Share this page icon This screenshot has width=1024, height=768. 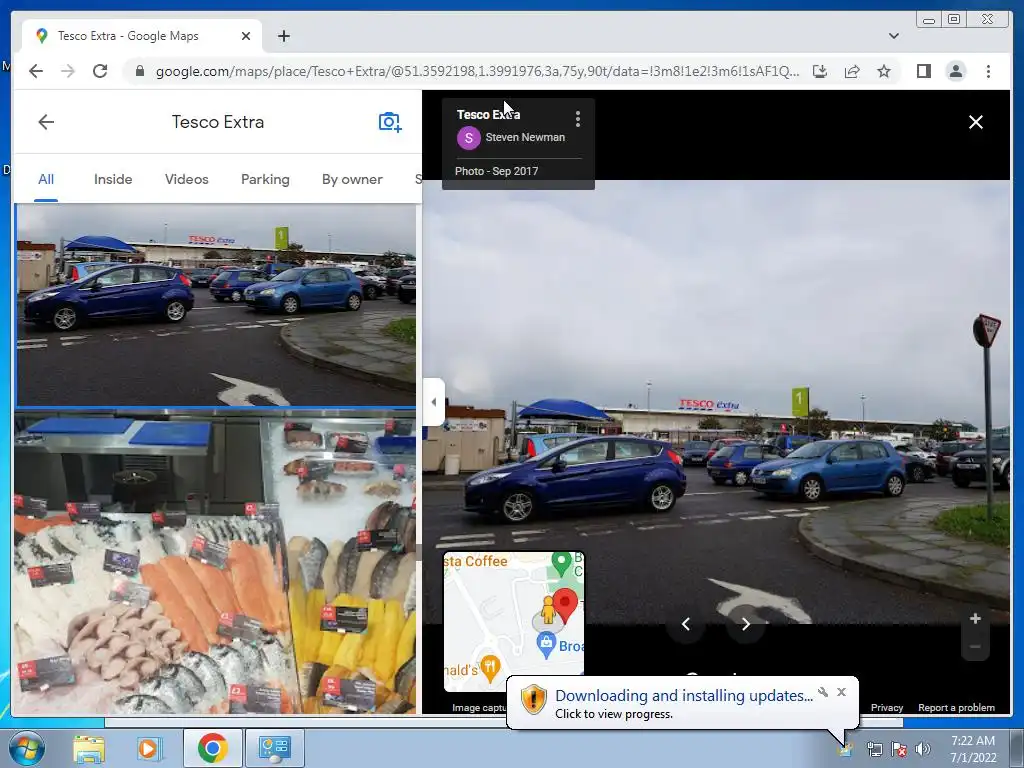point(852,71)
